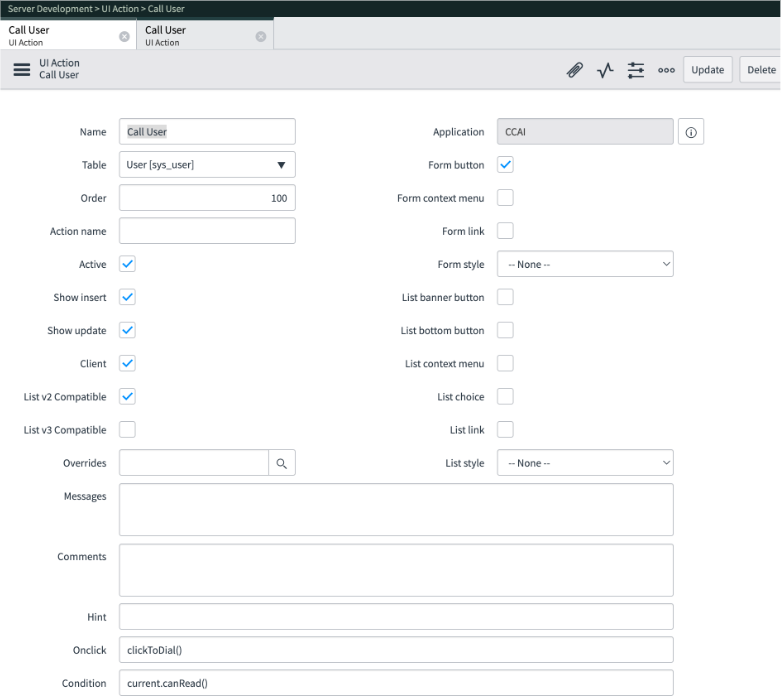Enable the Form context menu checkbox
The image size is (781, 699).
pos(505,198)
